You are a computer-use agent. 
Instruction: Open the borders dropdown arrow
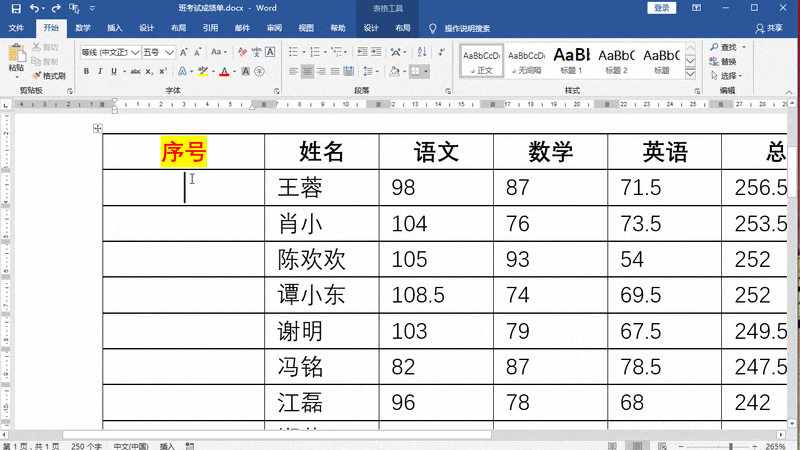click(x=426, y=71)
